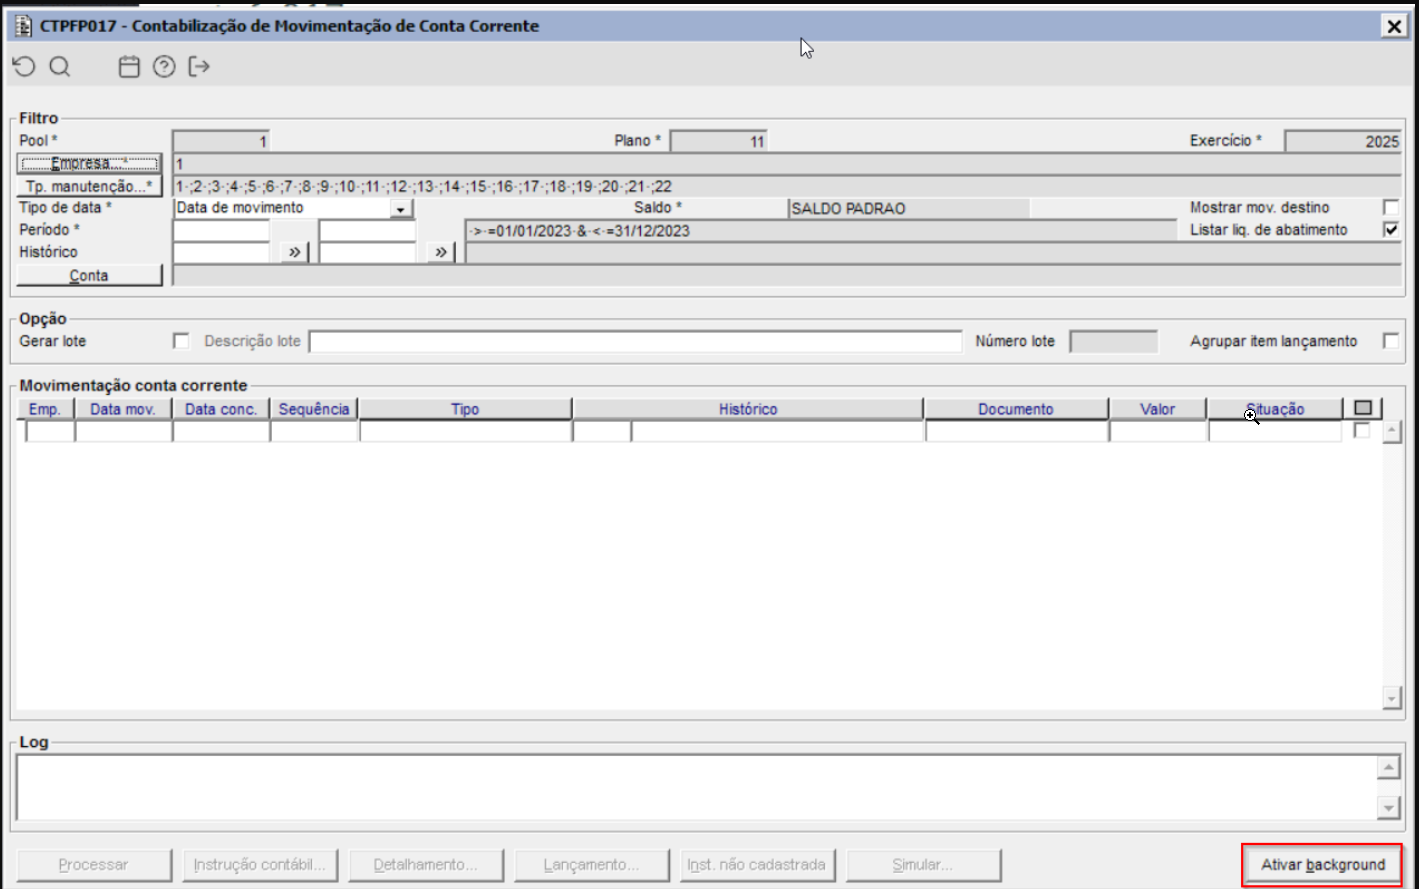Toggle the Agrupar item lançamento checkbox
The width and height of the screenshot is (1419, 889).
coord(1390,341)
